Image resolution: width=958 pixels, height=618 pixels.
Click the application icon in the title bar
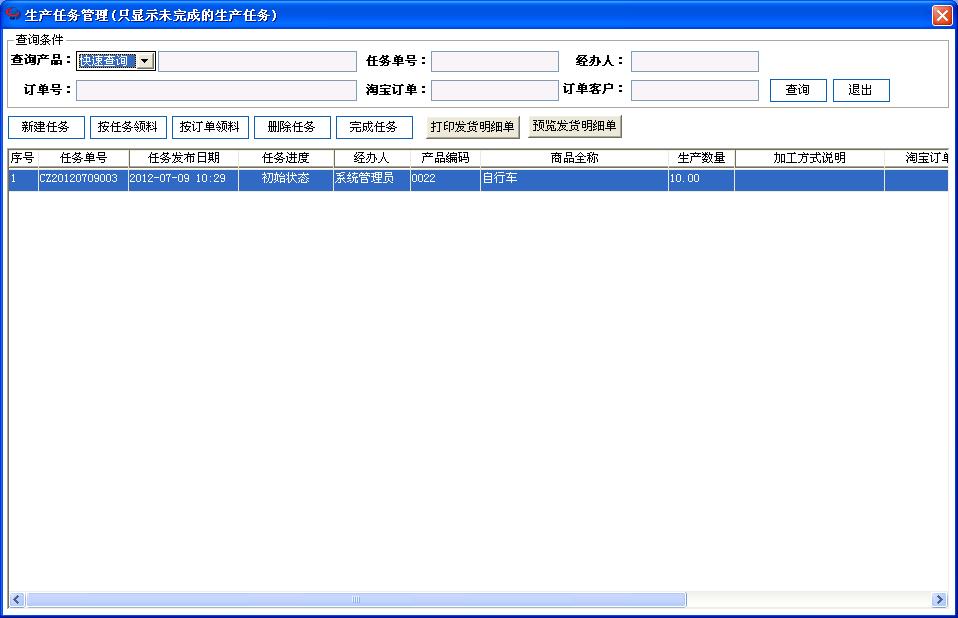point(12,14)
